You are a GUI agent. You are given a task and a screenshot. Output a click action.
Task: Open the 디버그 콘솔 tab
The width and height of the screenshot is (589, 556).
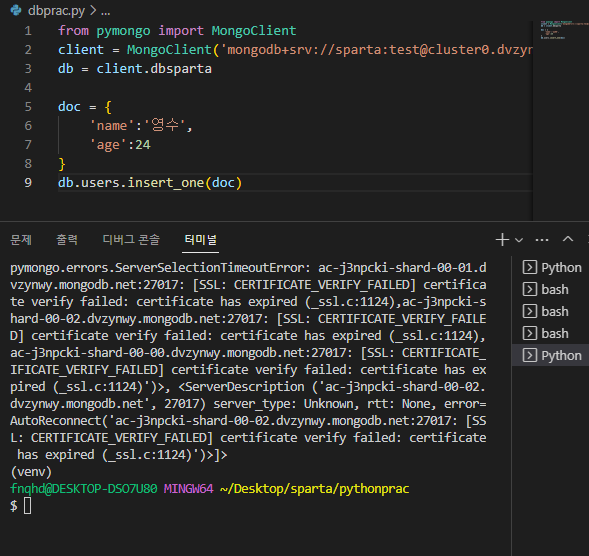tap(131, 240)
